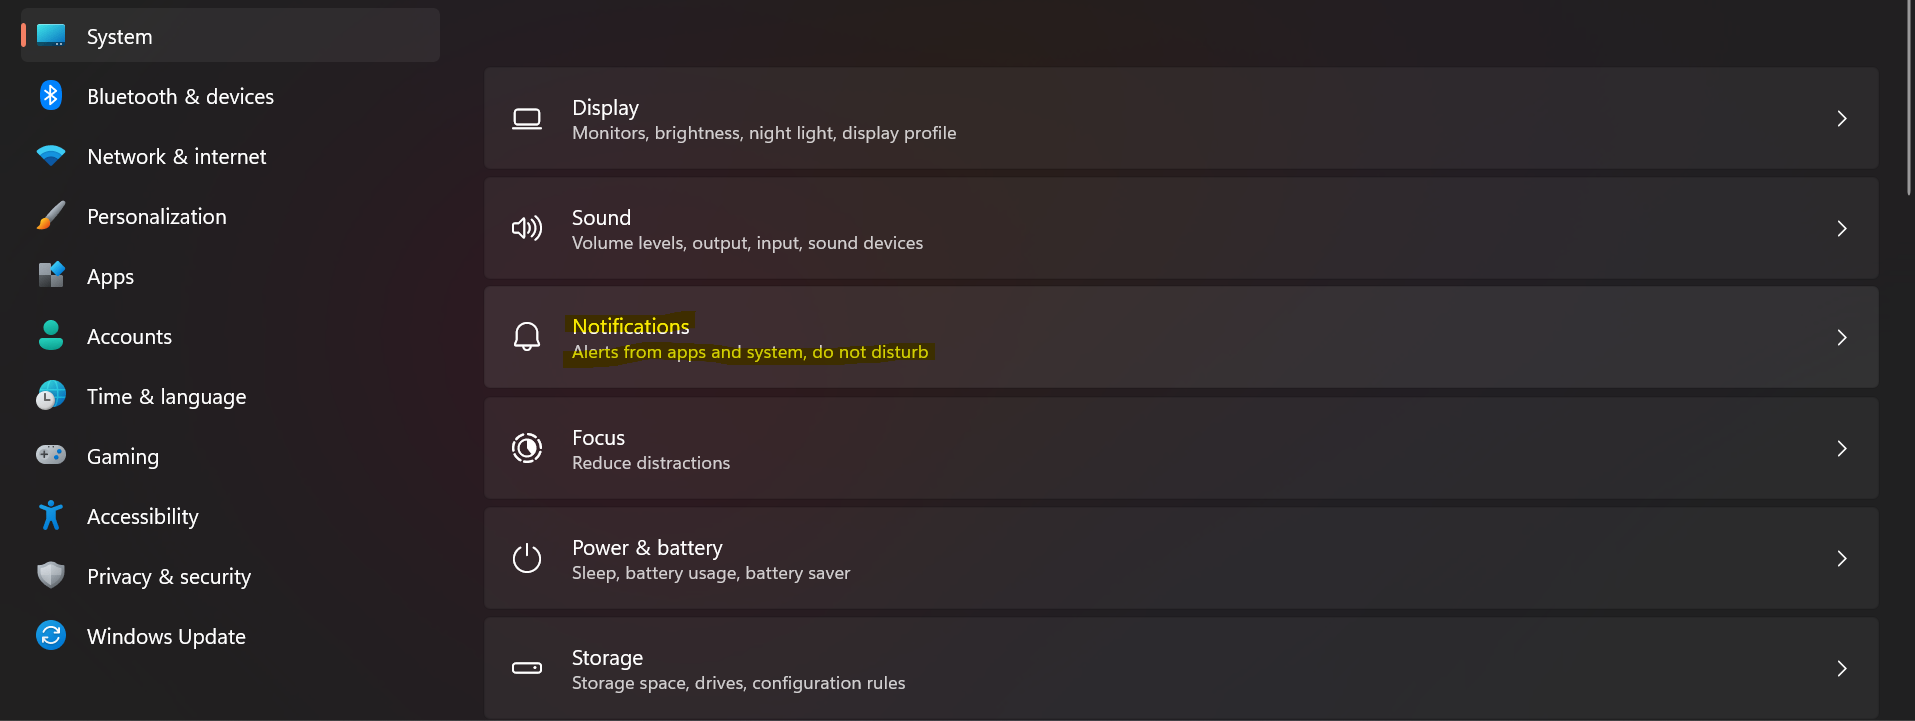Click the Gaming controller icon
The width and height of the screenshot is (1915, 721).
click(x=51, y=456)
